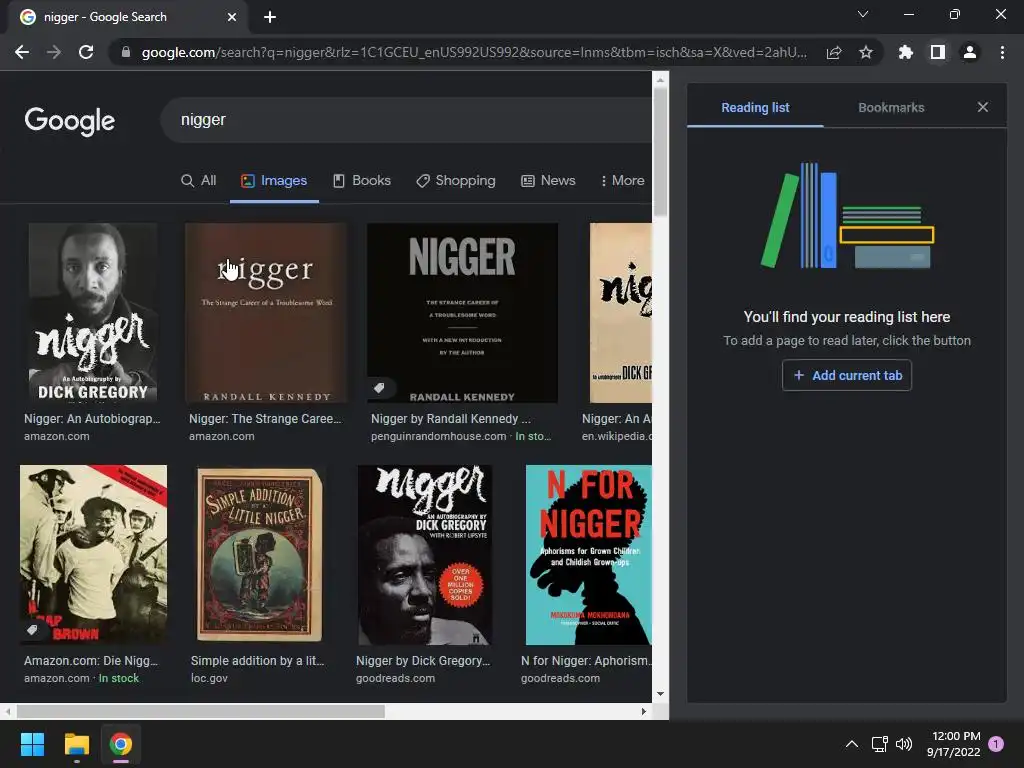The width and height of the screenshot is (1024, 768).
Task: Open the Windows Start menu
Action: click(32, 744)
